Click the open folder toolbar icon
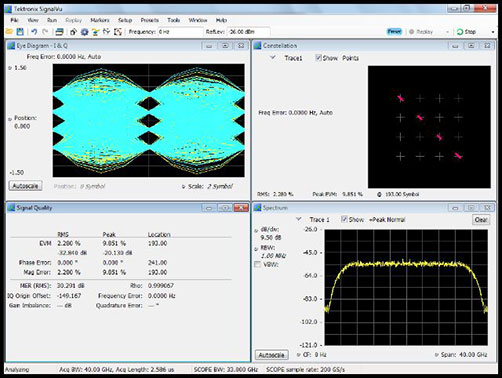Screen dimensions: 502x378 pos(9,32)
